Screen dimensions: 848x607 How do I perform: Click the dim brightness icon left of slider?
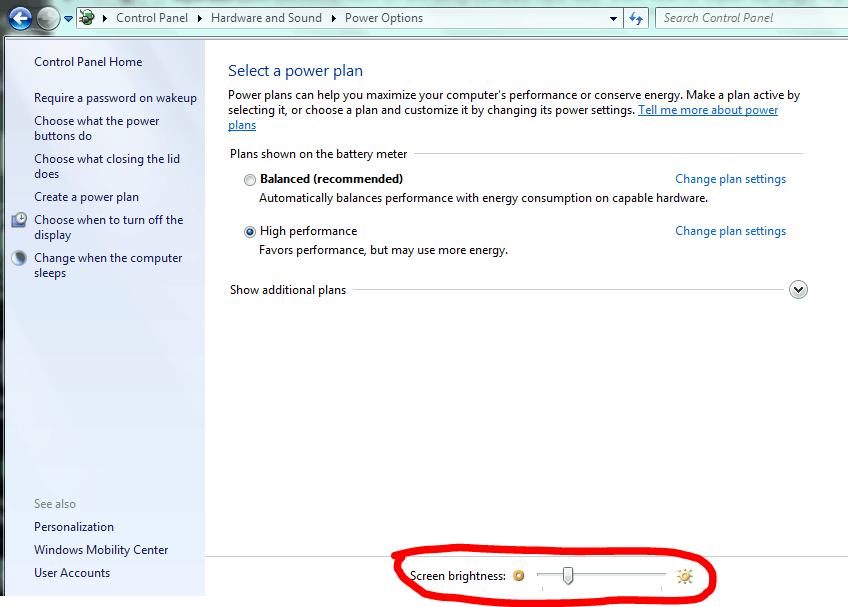518,576
